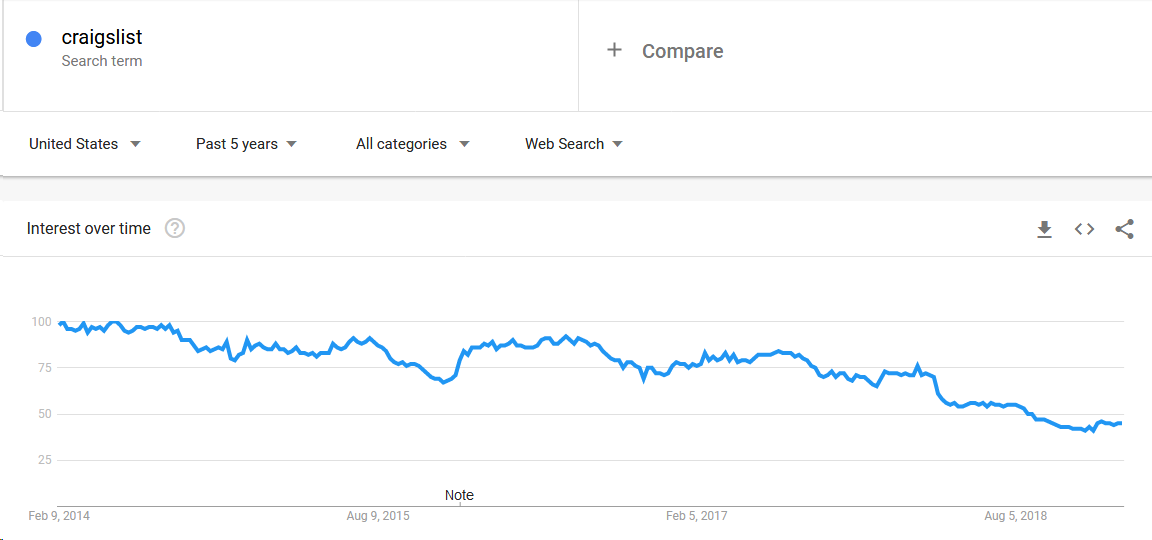This screenshot has height=540, width=1152.
Task: Click the Interest over time heading
Action: tap(89, 229)
